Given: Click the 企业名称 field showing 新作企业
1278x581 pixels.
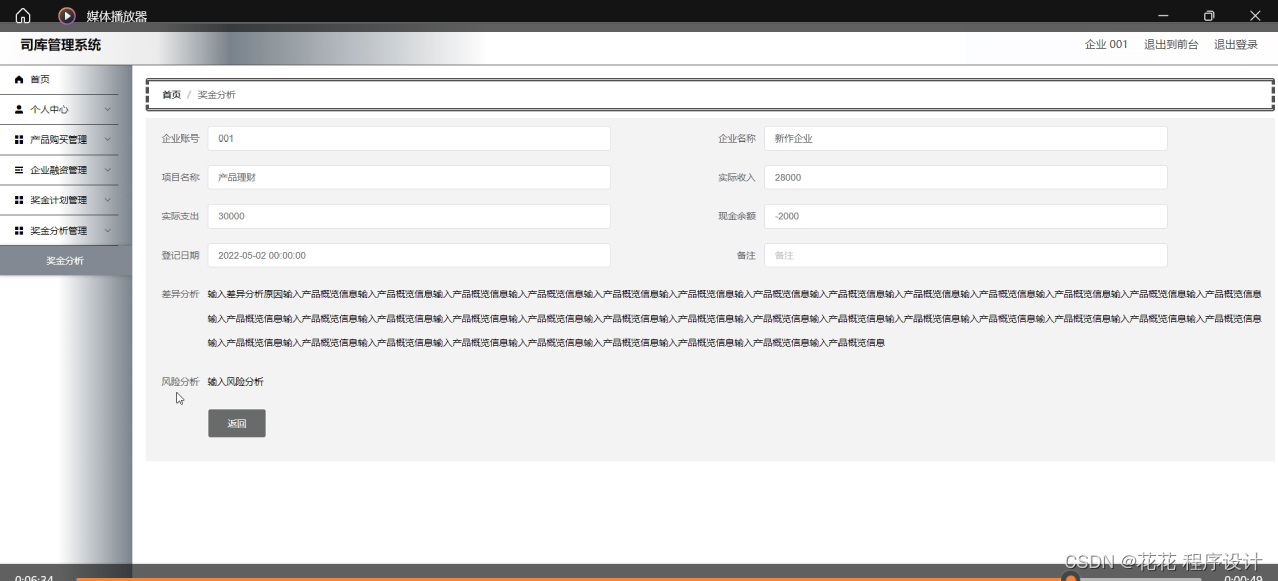Looking at the screenshot, I should click(x=965, y=138).
